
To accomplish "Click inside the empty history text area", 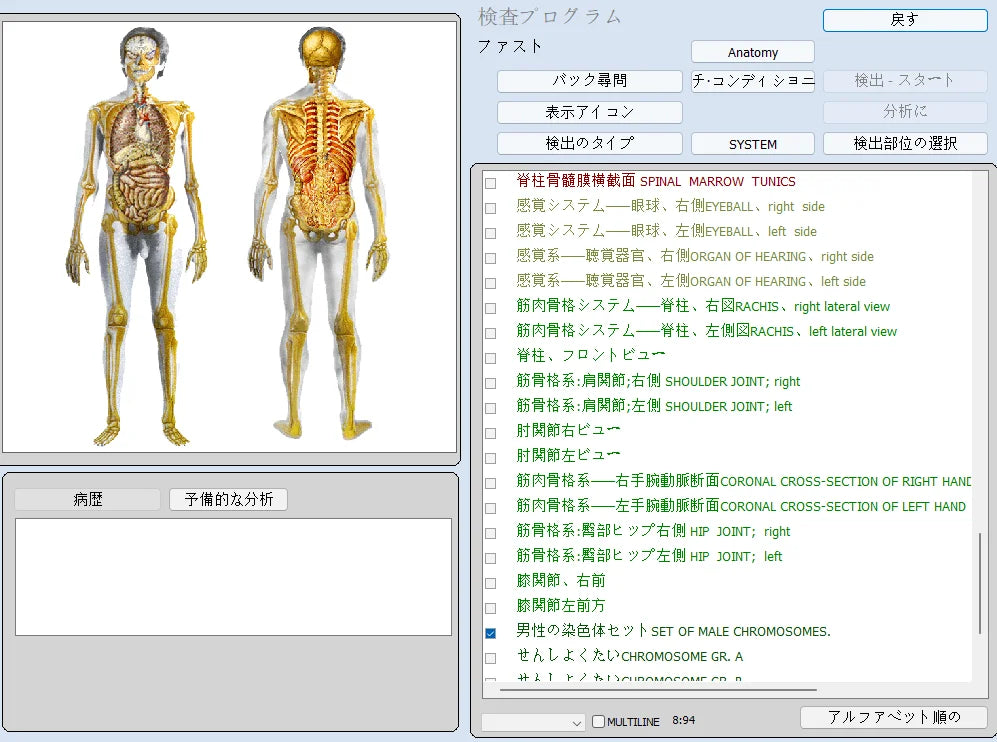I will coord(233,576).
